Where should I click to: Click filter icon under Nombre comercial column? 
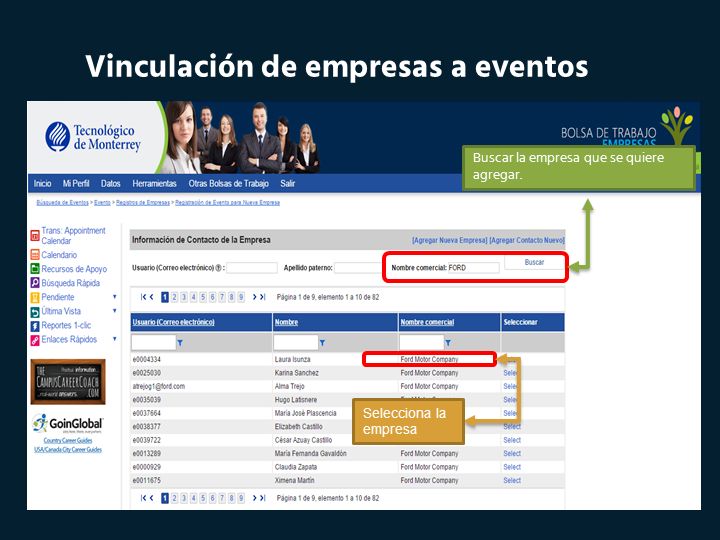coord(448,343)
